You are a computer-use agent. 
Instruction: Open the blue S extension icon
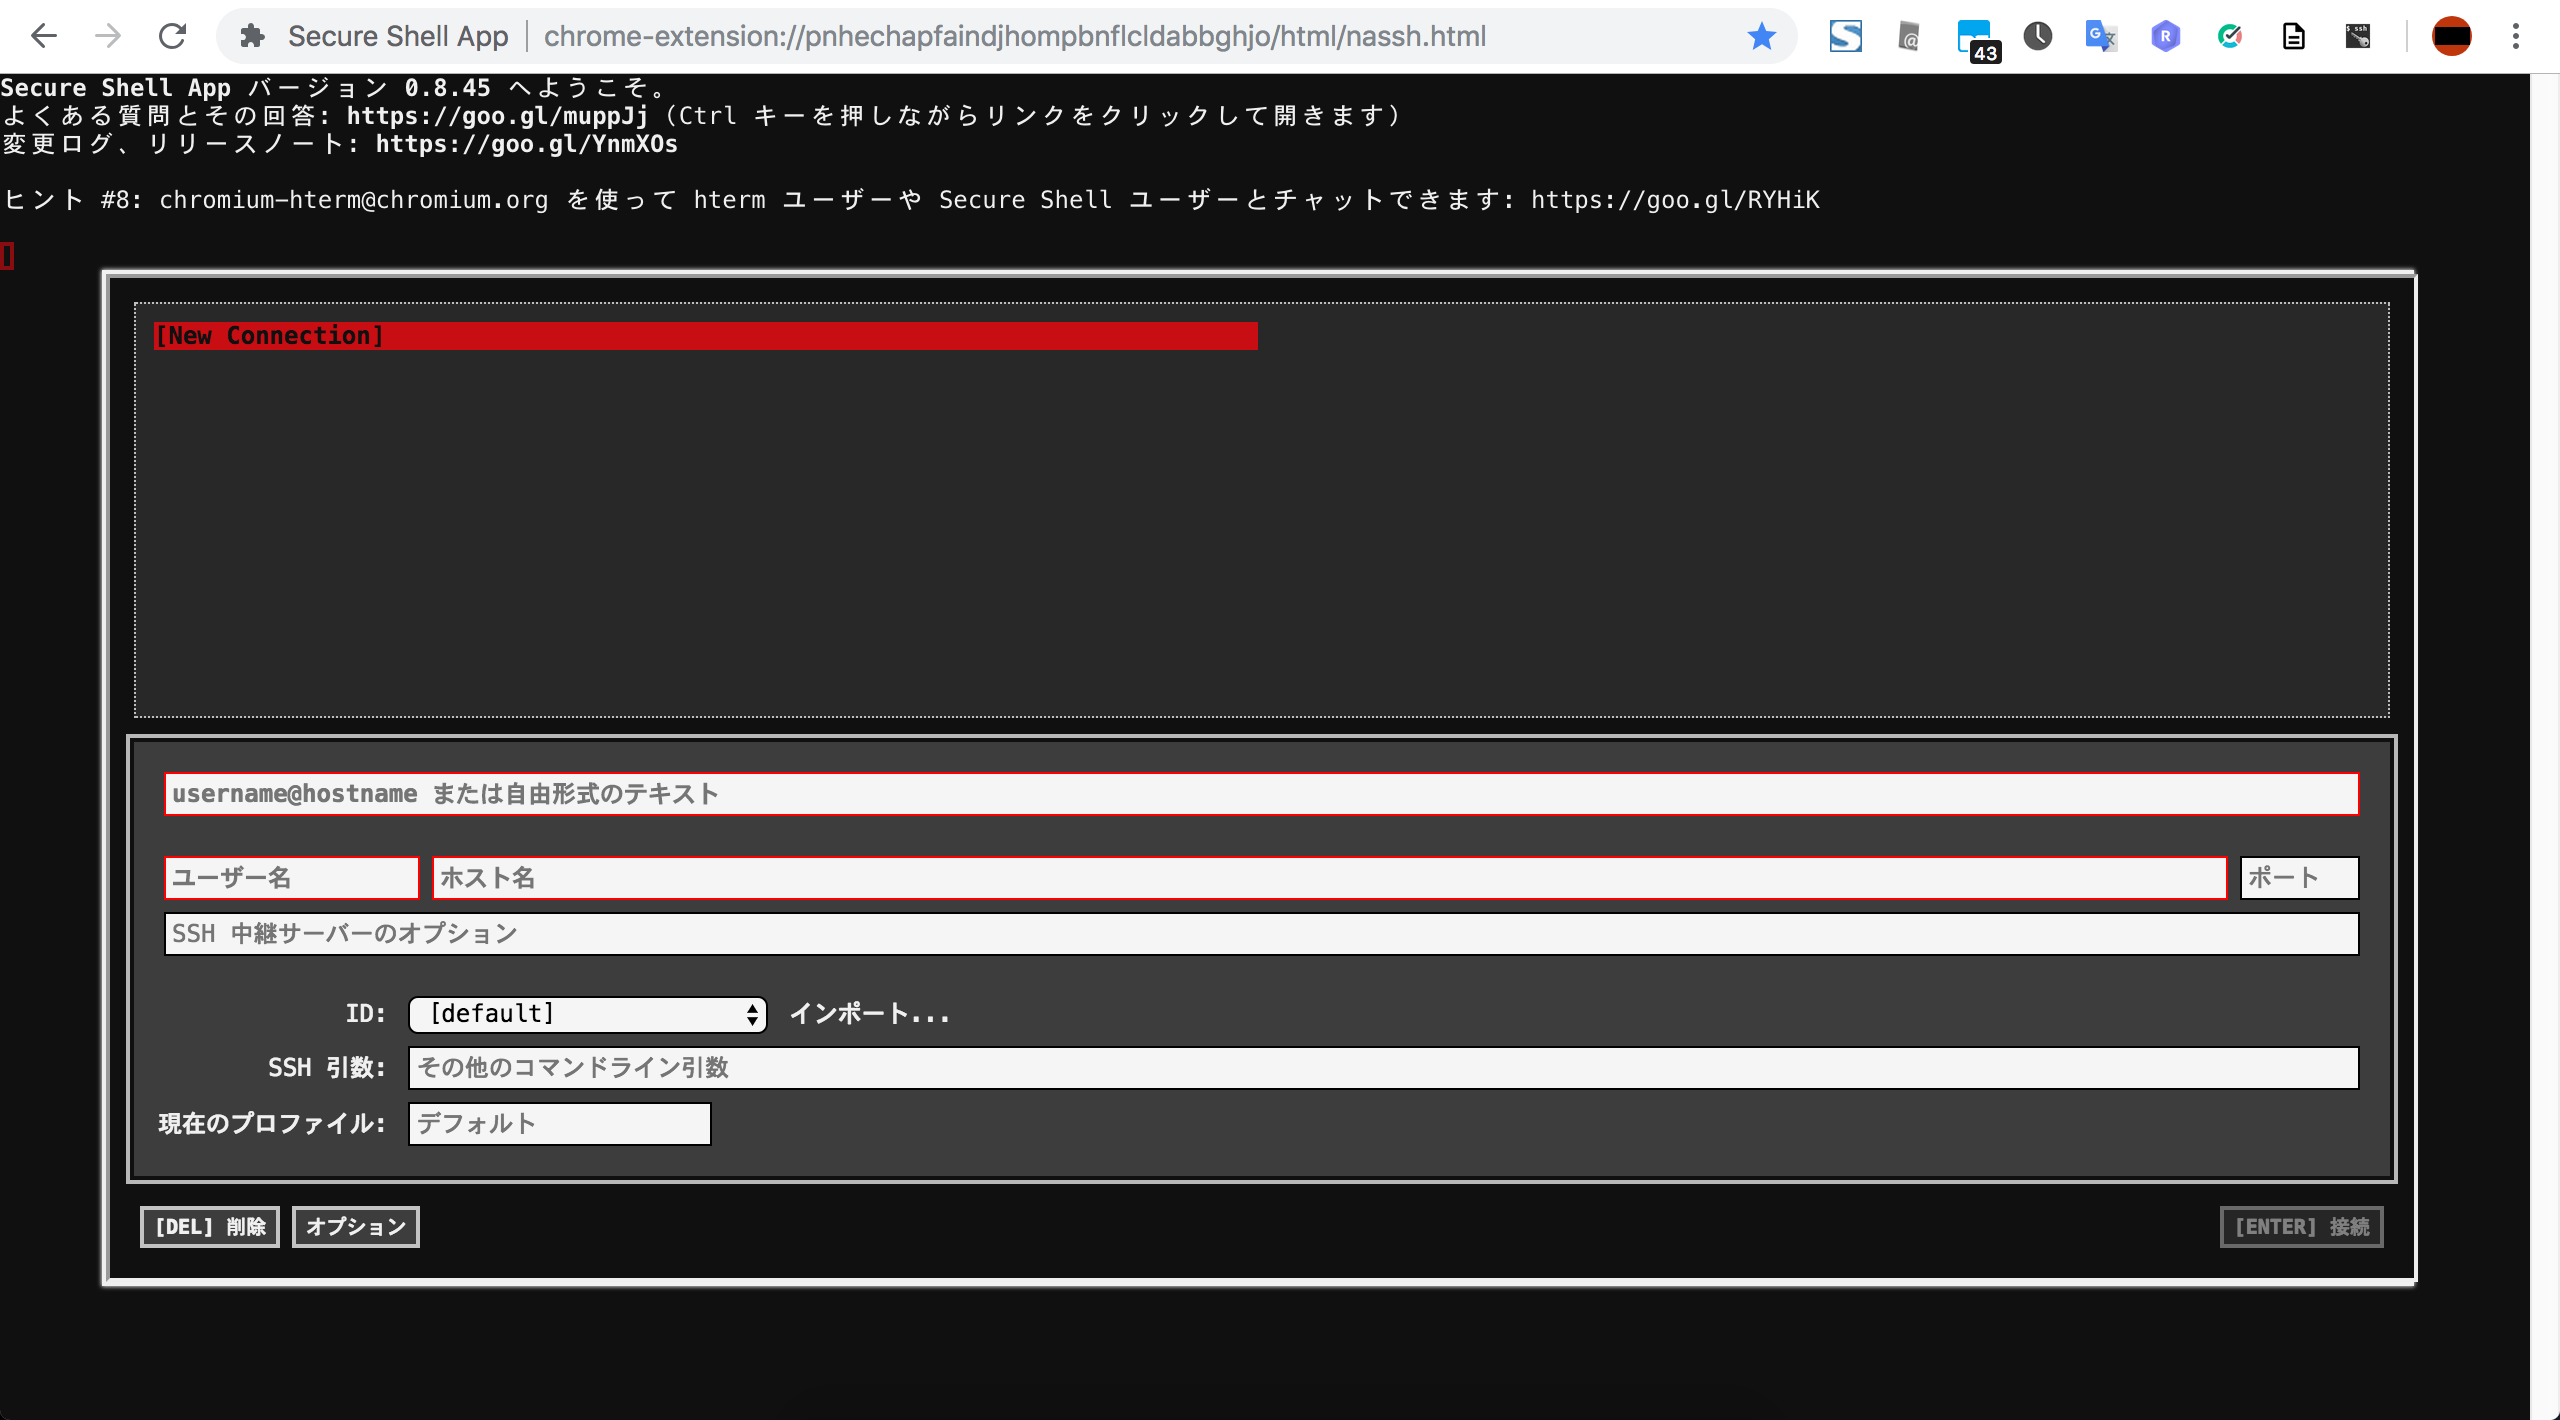click(x=1845, y=36)
